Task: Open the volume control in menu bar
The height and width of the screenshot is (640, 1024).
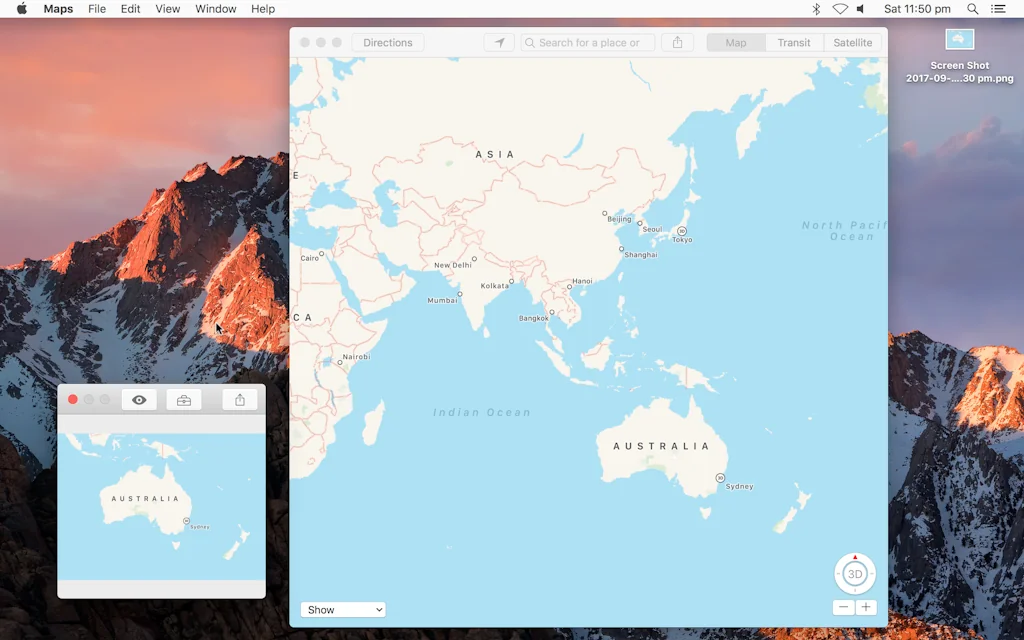Action: point(861,9)
